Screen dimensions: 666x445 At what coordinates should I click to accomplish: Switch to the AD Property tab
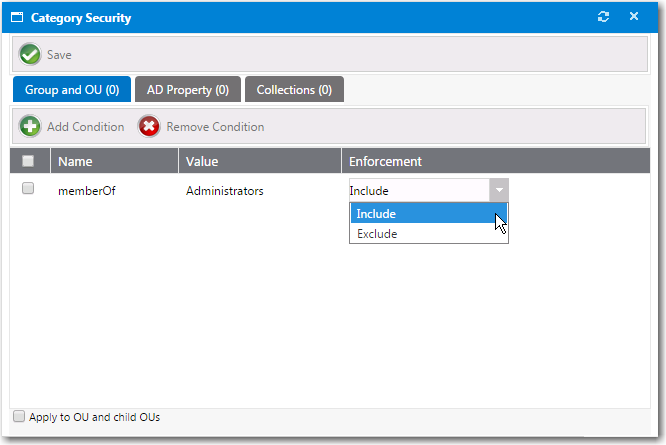click(187, 90)
